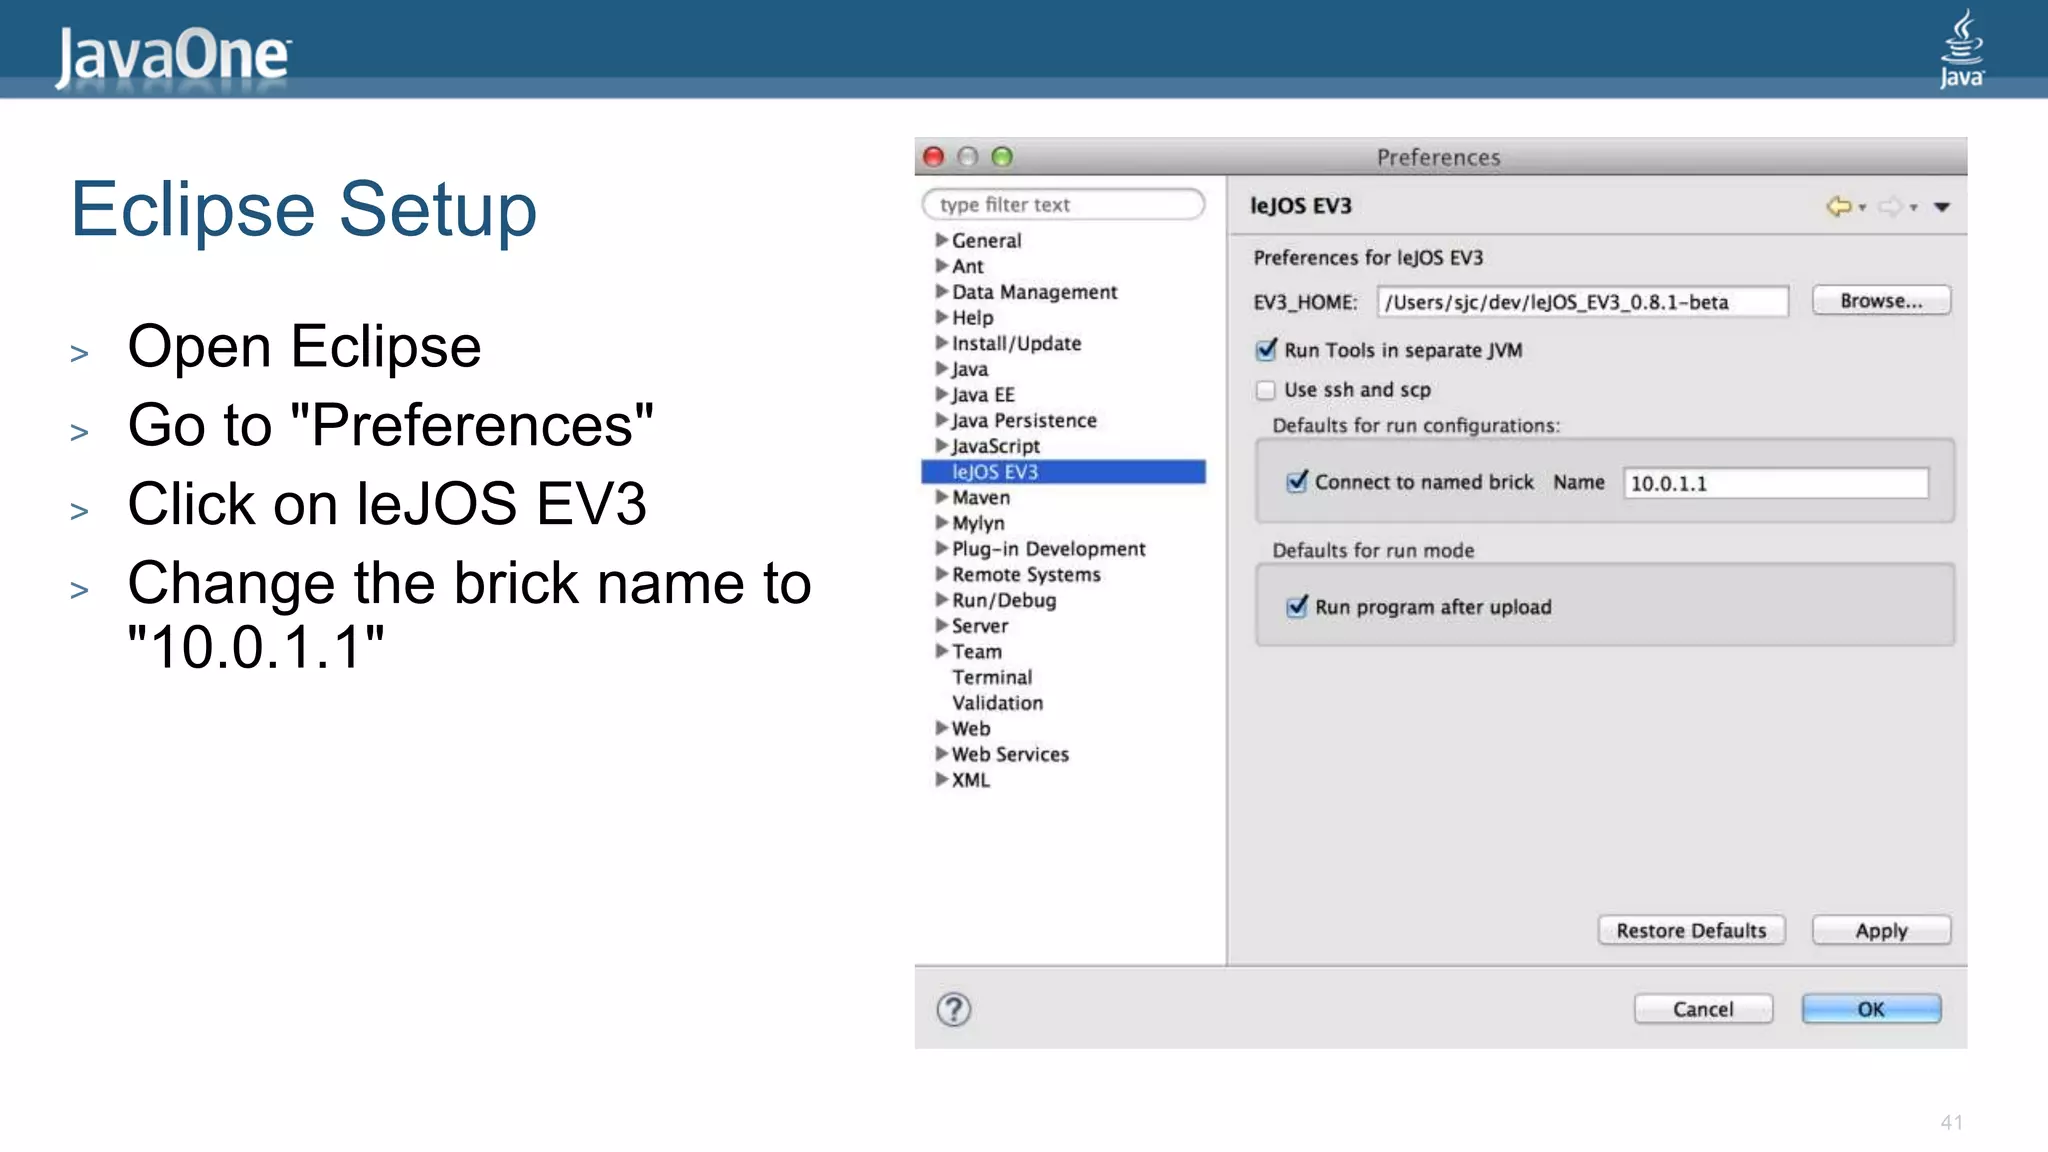2048x1152 pixels.
Task: Click the Browse... button for EV3_HOME
Action: click(1881, 301)
